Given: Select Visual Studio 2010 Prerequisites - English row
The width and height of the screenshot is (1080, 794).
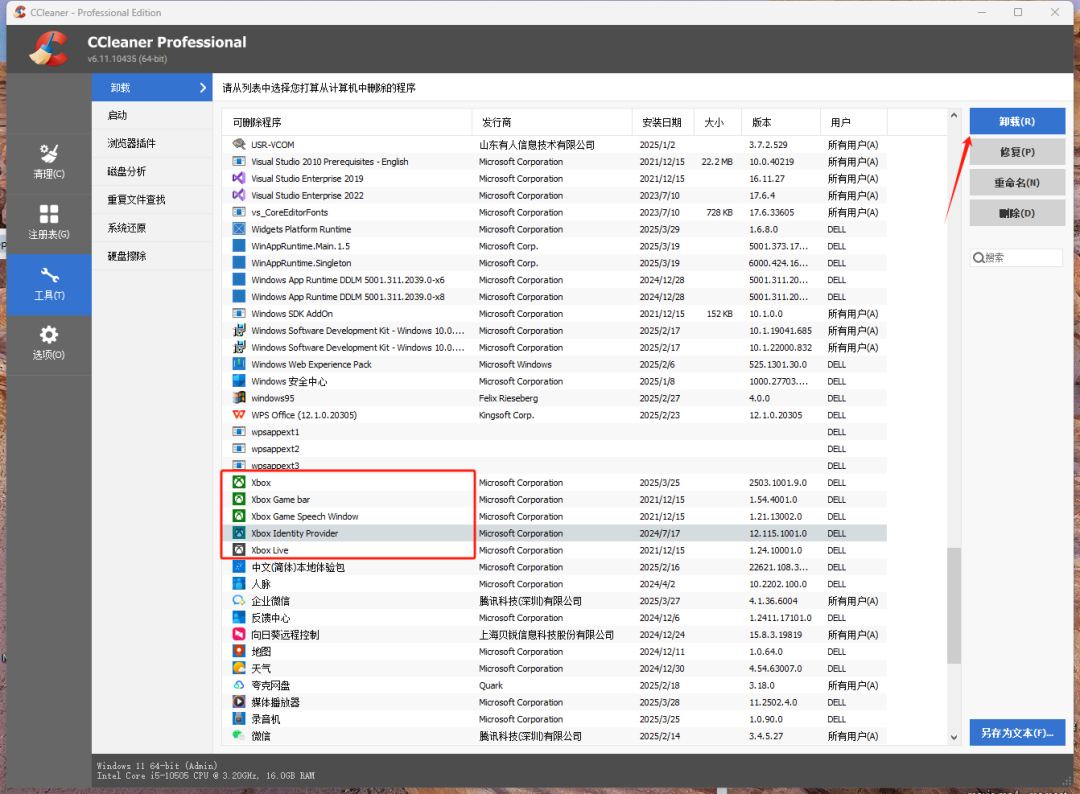Looking at the screenshot, I should click(554, 162).
